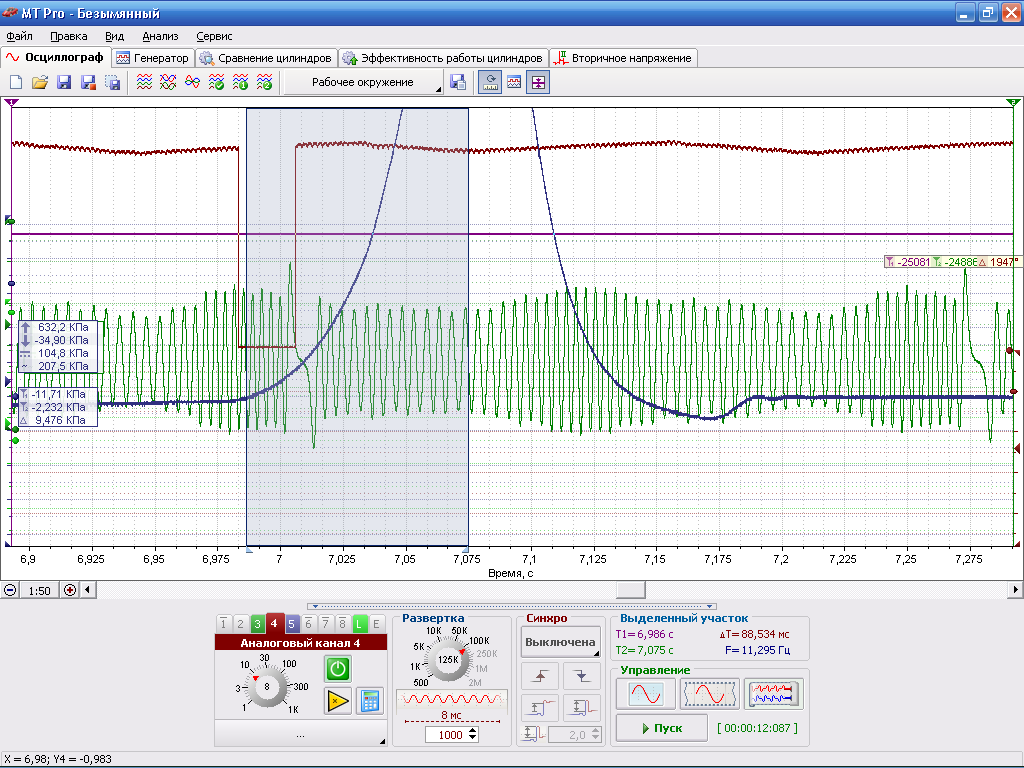Viewport: 1024px width, 768px height.
Task: Switch to the Генератор tab
Action: (153, 58)
